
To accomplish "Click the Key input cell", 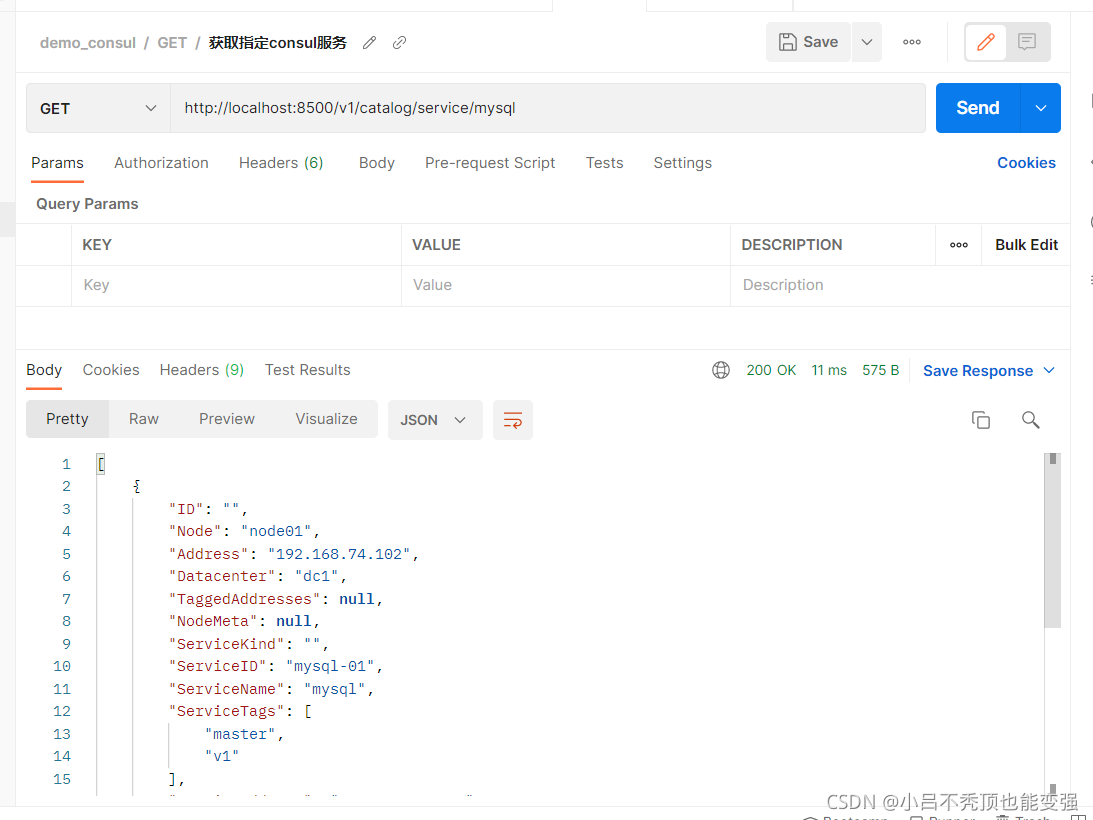I will coord(236,285).
